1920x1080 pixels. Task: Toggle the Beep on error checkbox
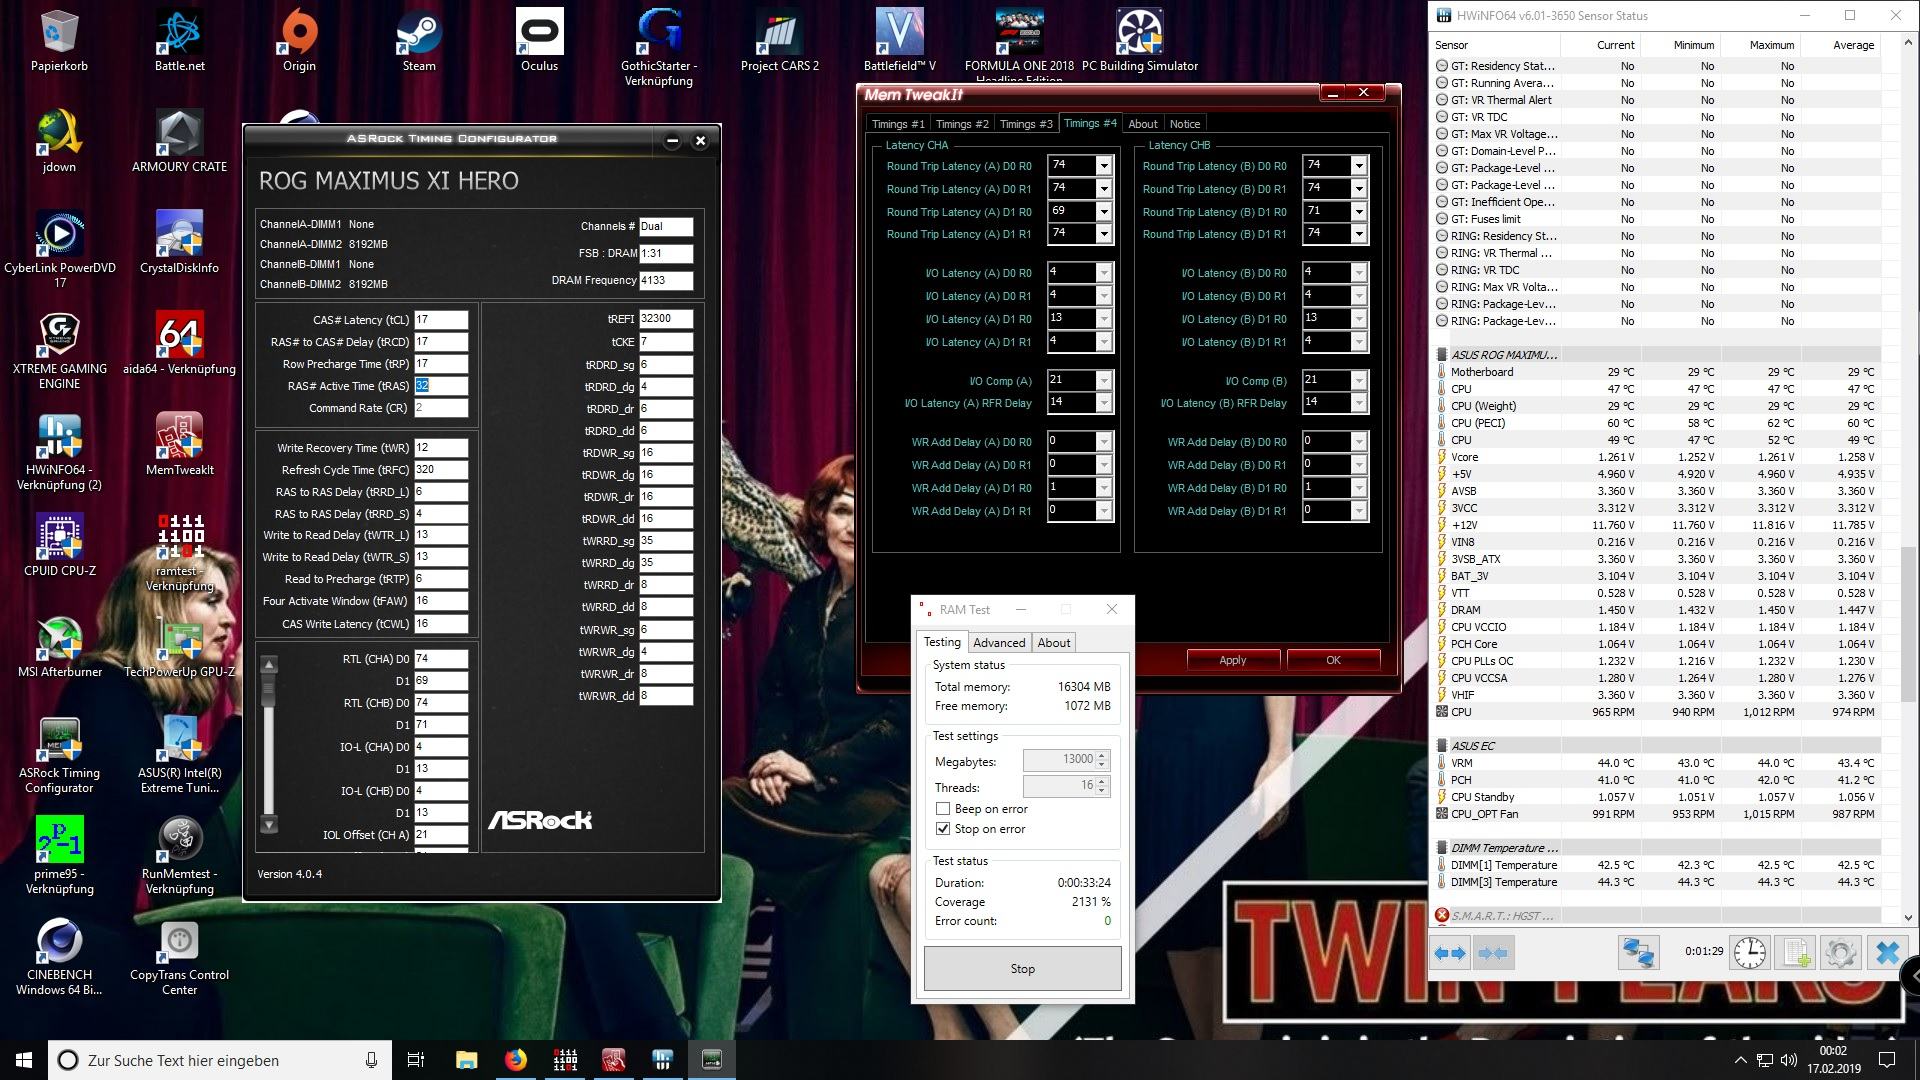pyautogui.click(x=942, y=808)
